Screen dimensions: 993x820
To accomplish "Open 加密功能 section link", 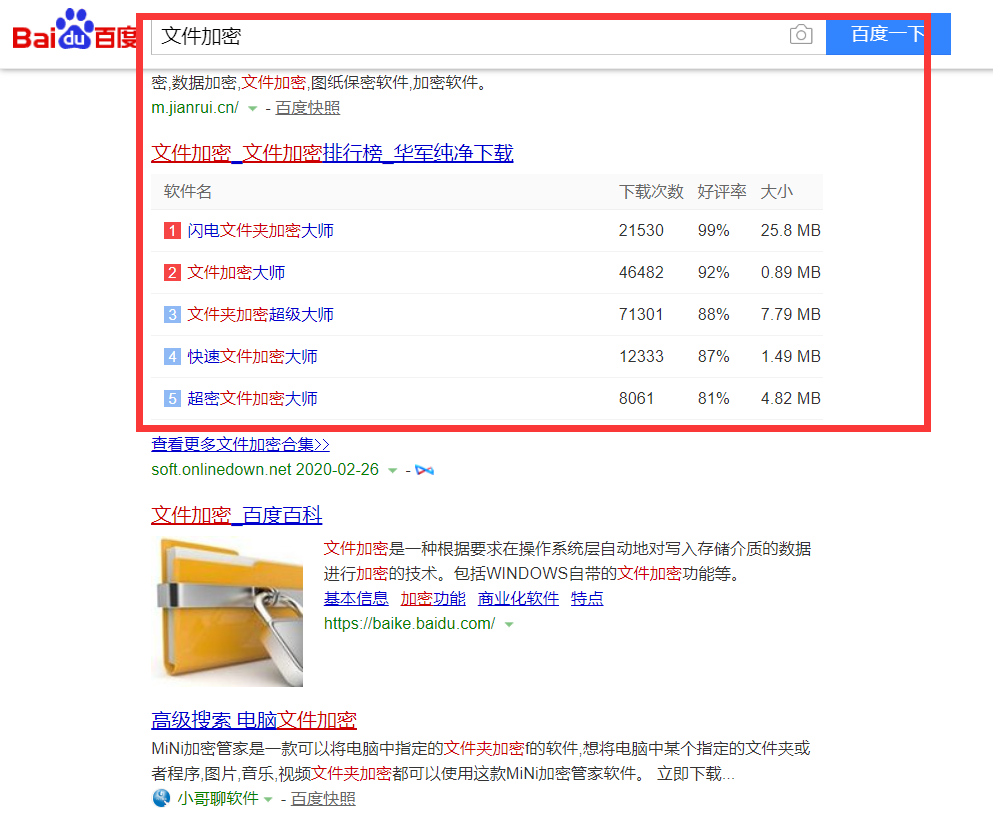I will click(x=433, y=598).
